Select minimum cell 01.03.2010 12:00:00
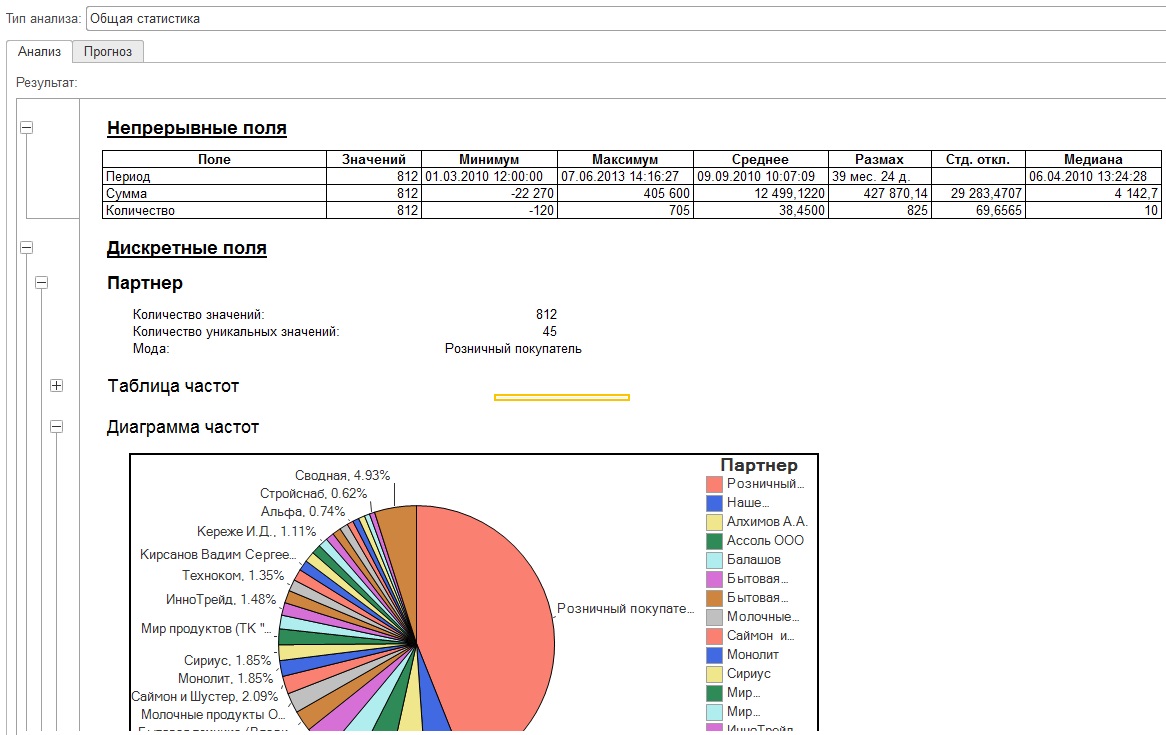 [489, 176]
